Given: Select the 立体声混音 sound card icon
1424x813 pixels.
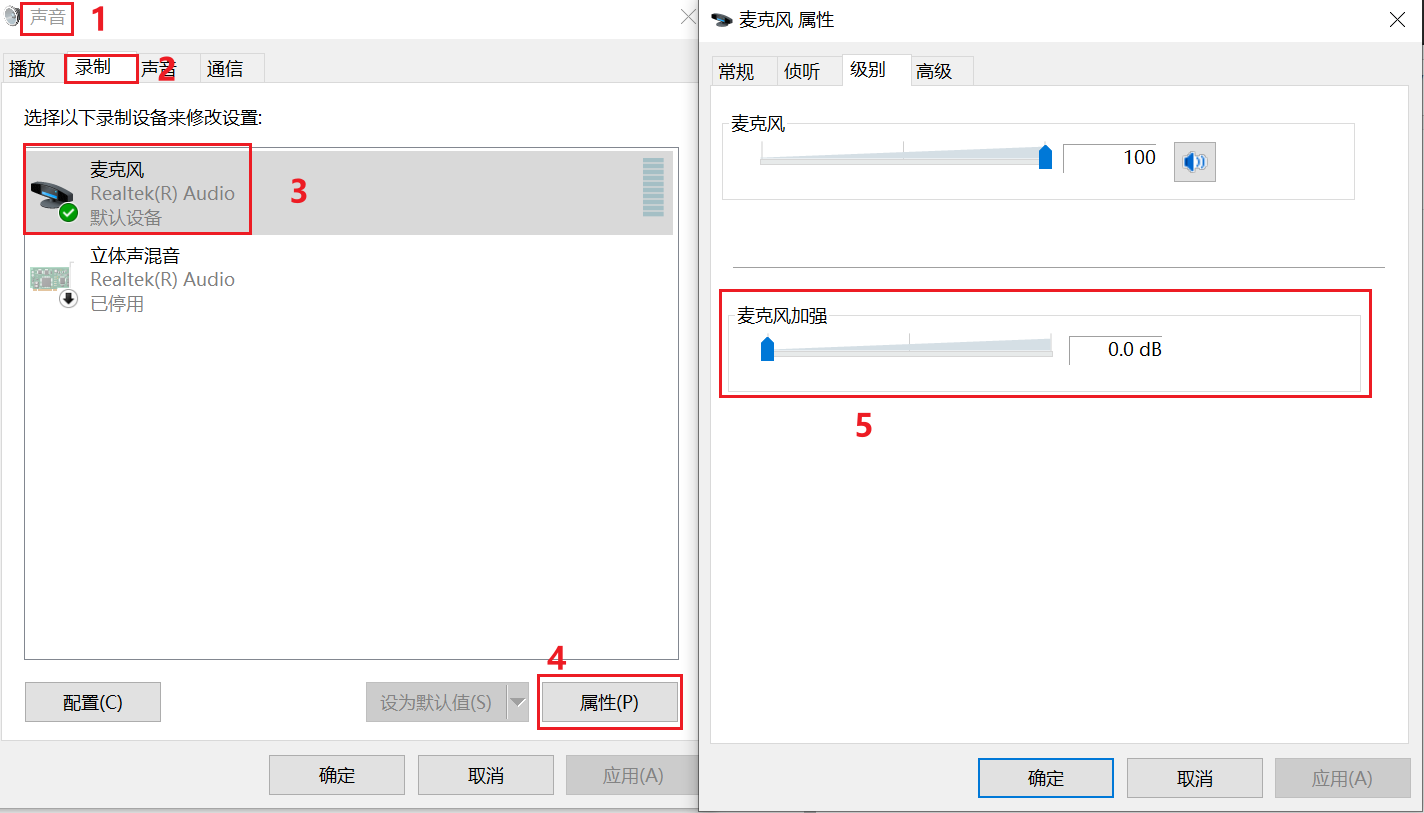Looking at the screenshot, I should [53, 283].
